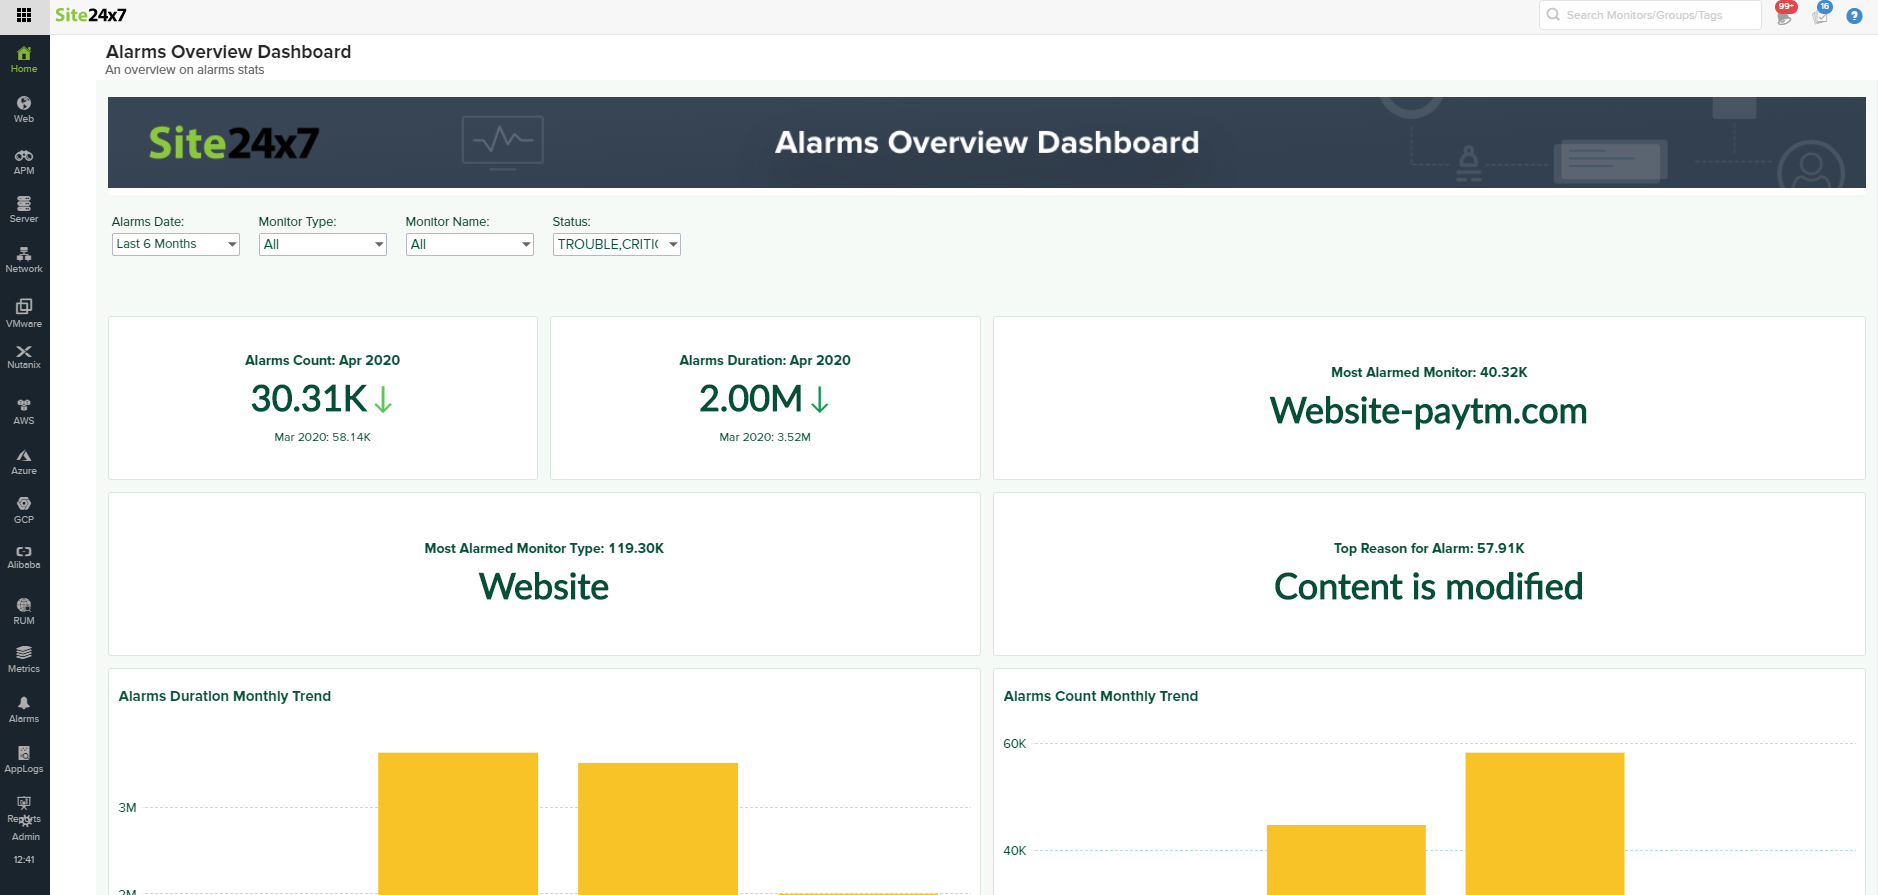1878x895 pixels.
Task: Open the AppLogs menu item
Action: [x=24, y=759]
